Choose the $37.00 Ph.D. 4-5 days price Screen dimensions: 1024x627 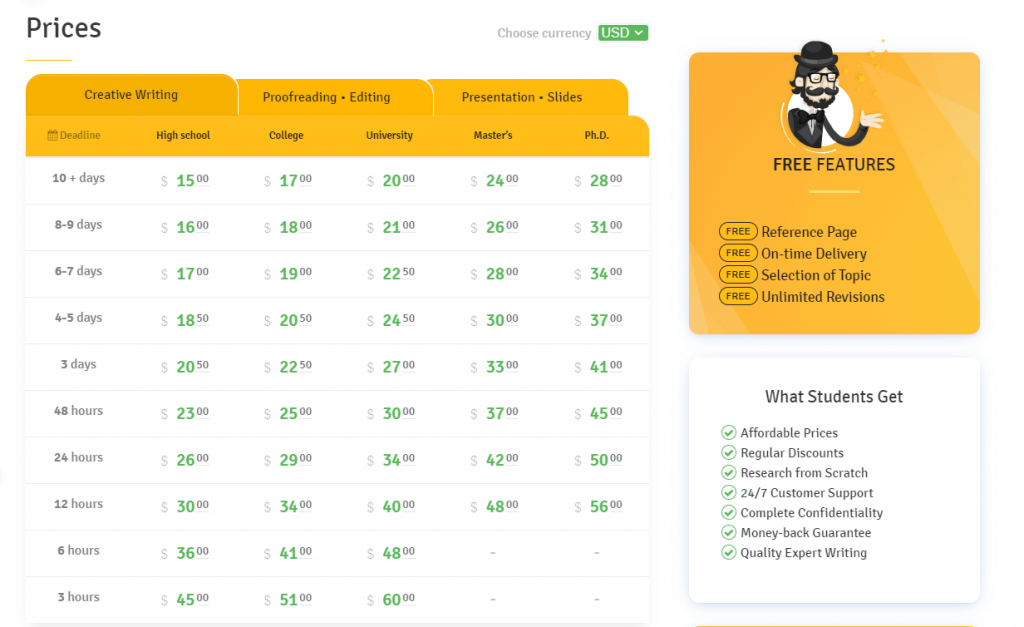598,320
